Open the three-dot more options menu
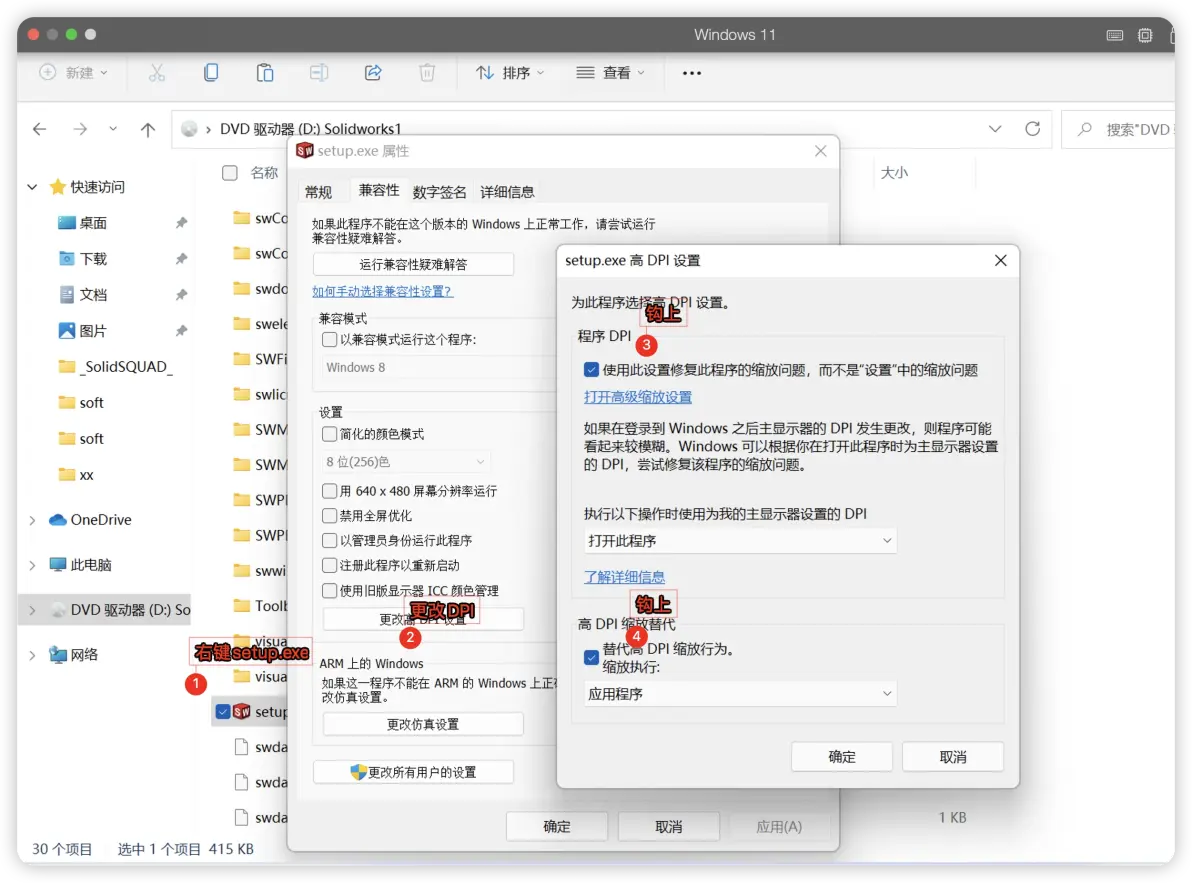The image size is (1192, 883). pyautogui.click(x=691, y=73)
